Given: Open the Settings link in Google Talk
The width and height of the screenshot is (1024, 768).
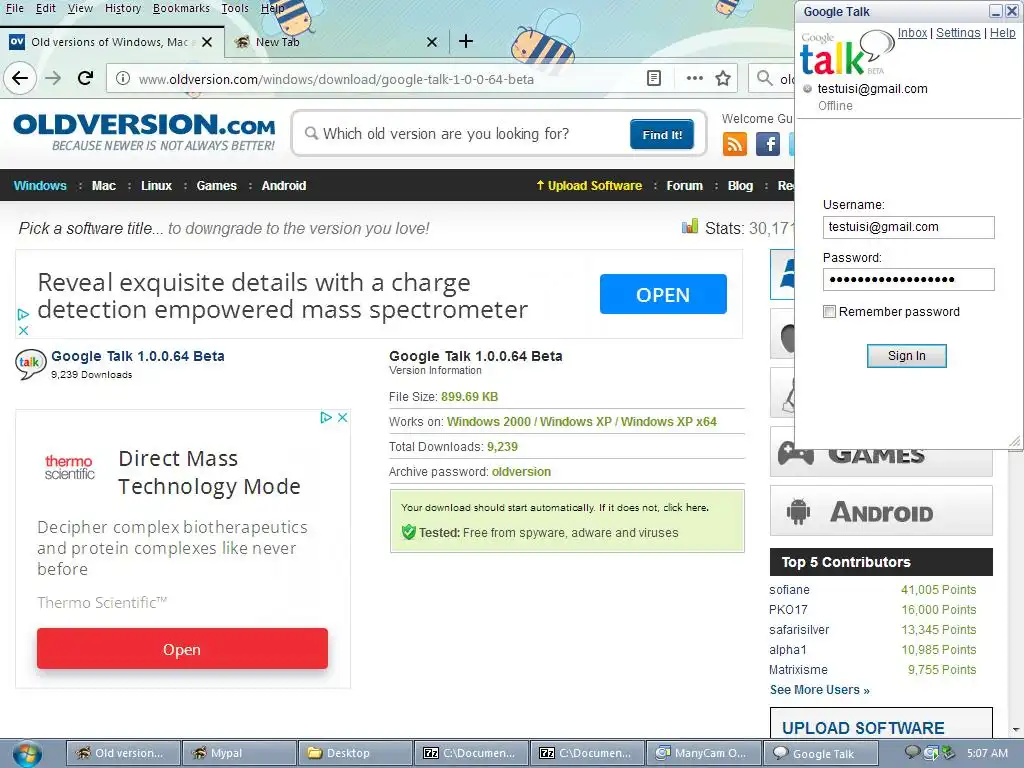Looking at the screenshot, I should pos(958,33).
